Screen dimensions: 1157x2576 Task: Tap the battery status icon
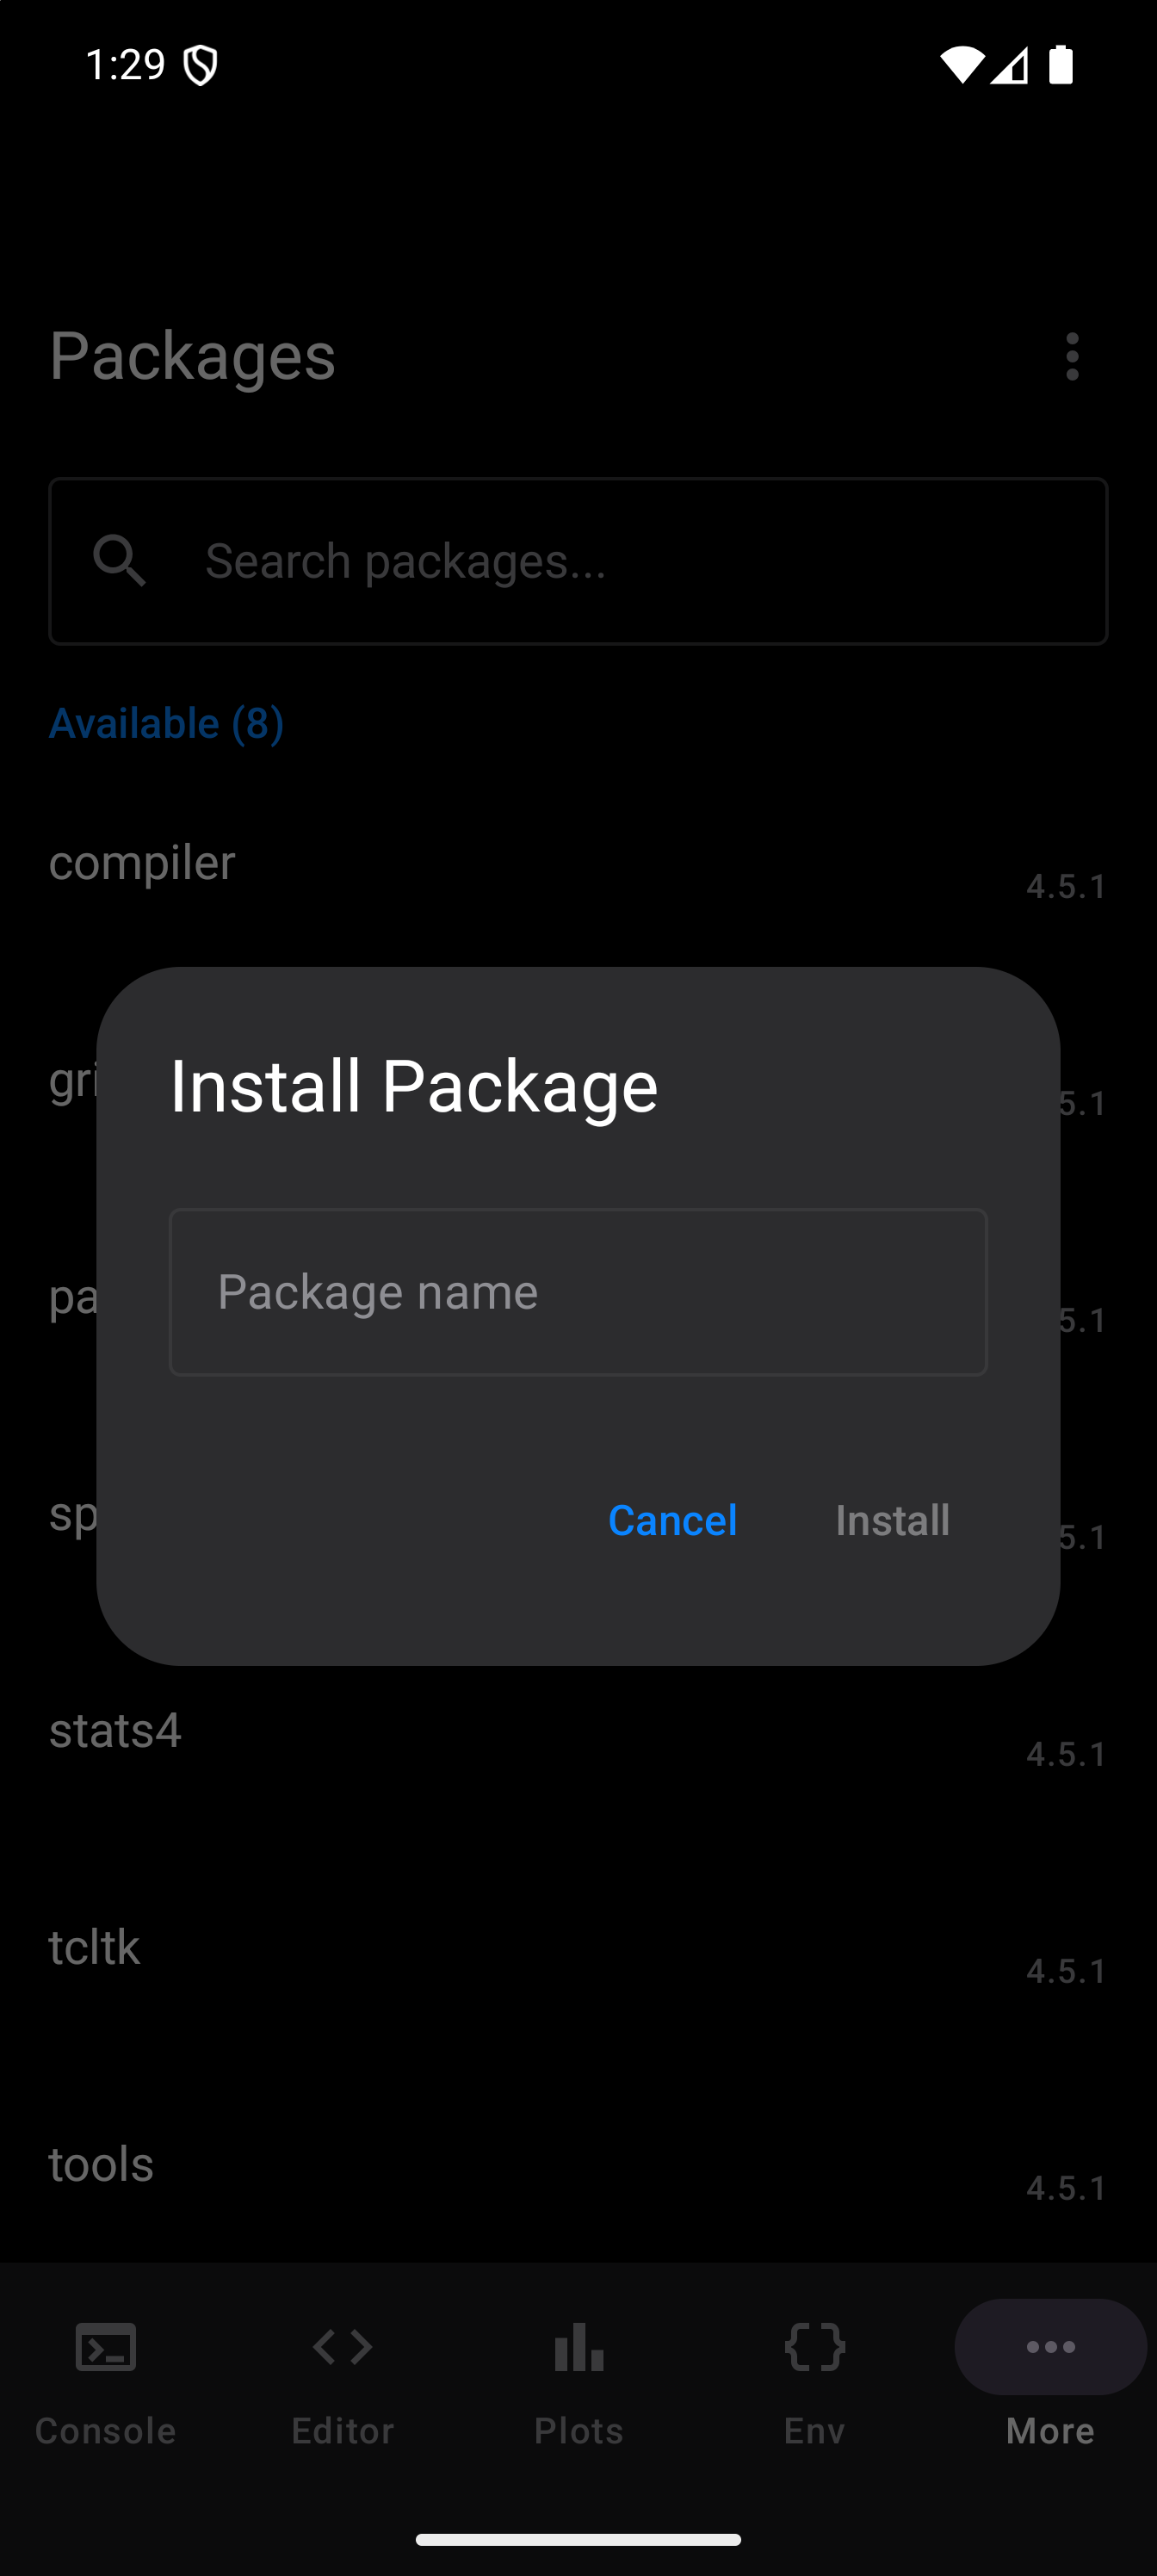(x=1061, y=65)
